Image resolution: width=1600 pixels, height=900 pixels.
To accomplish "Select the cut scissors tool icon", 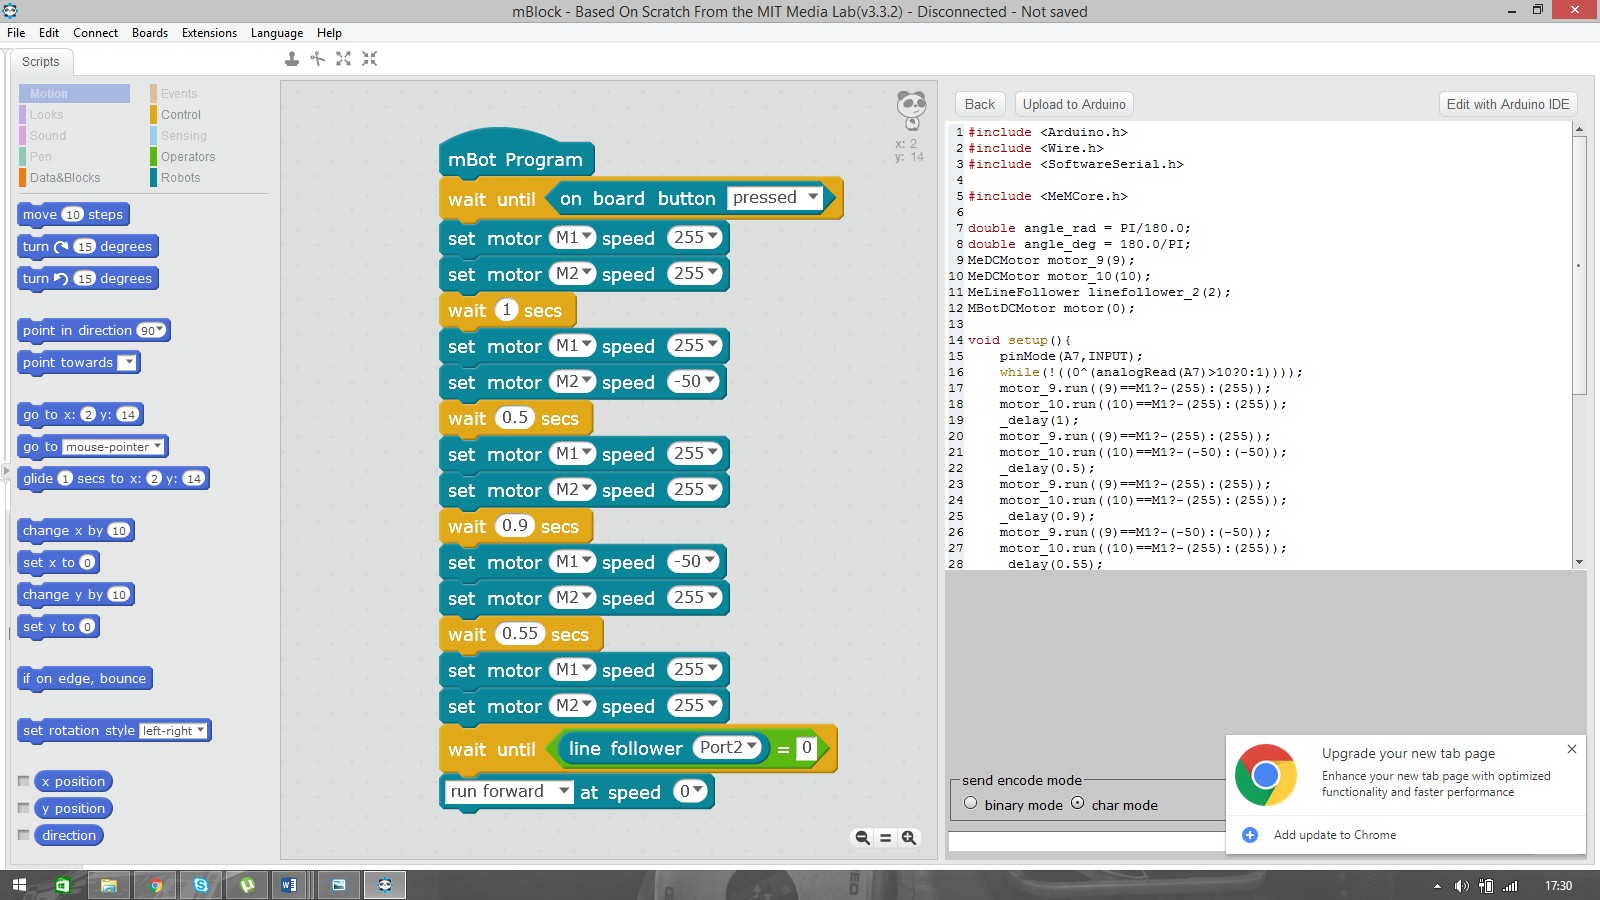I will [317, 59].
